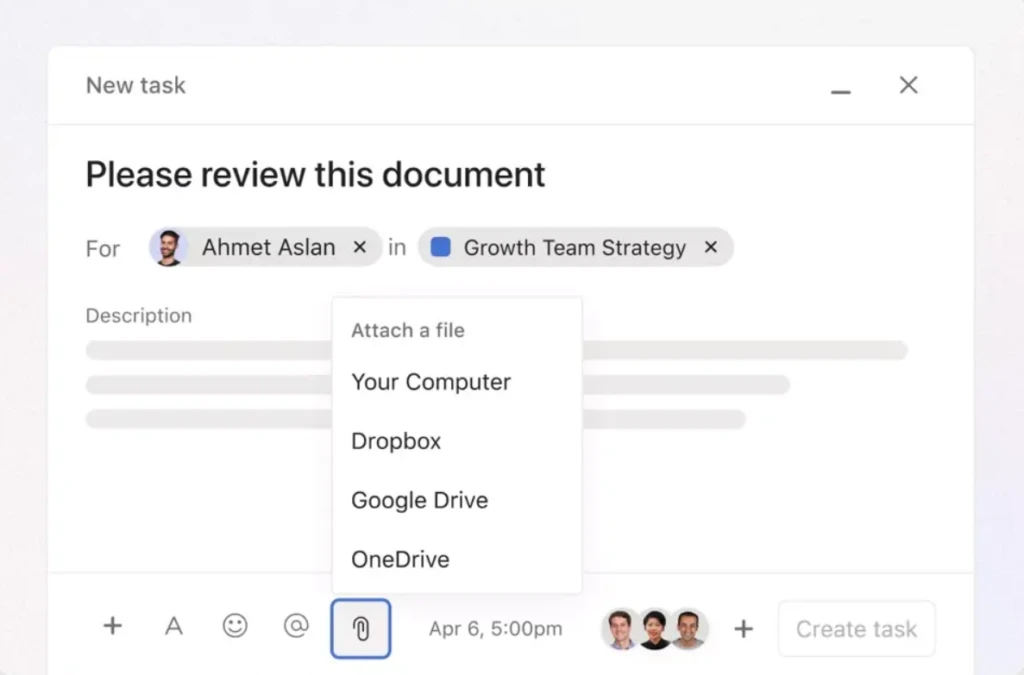Open the text formatting 'A' tool
This screenshot has height=675, width=1024.
click(x=174, y=626)
